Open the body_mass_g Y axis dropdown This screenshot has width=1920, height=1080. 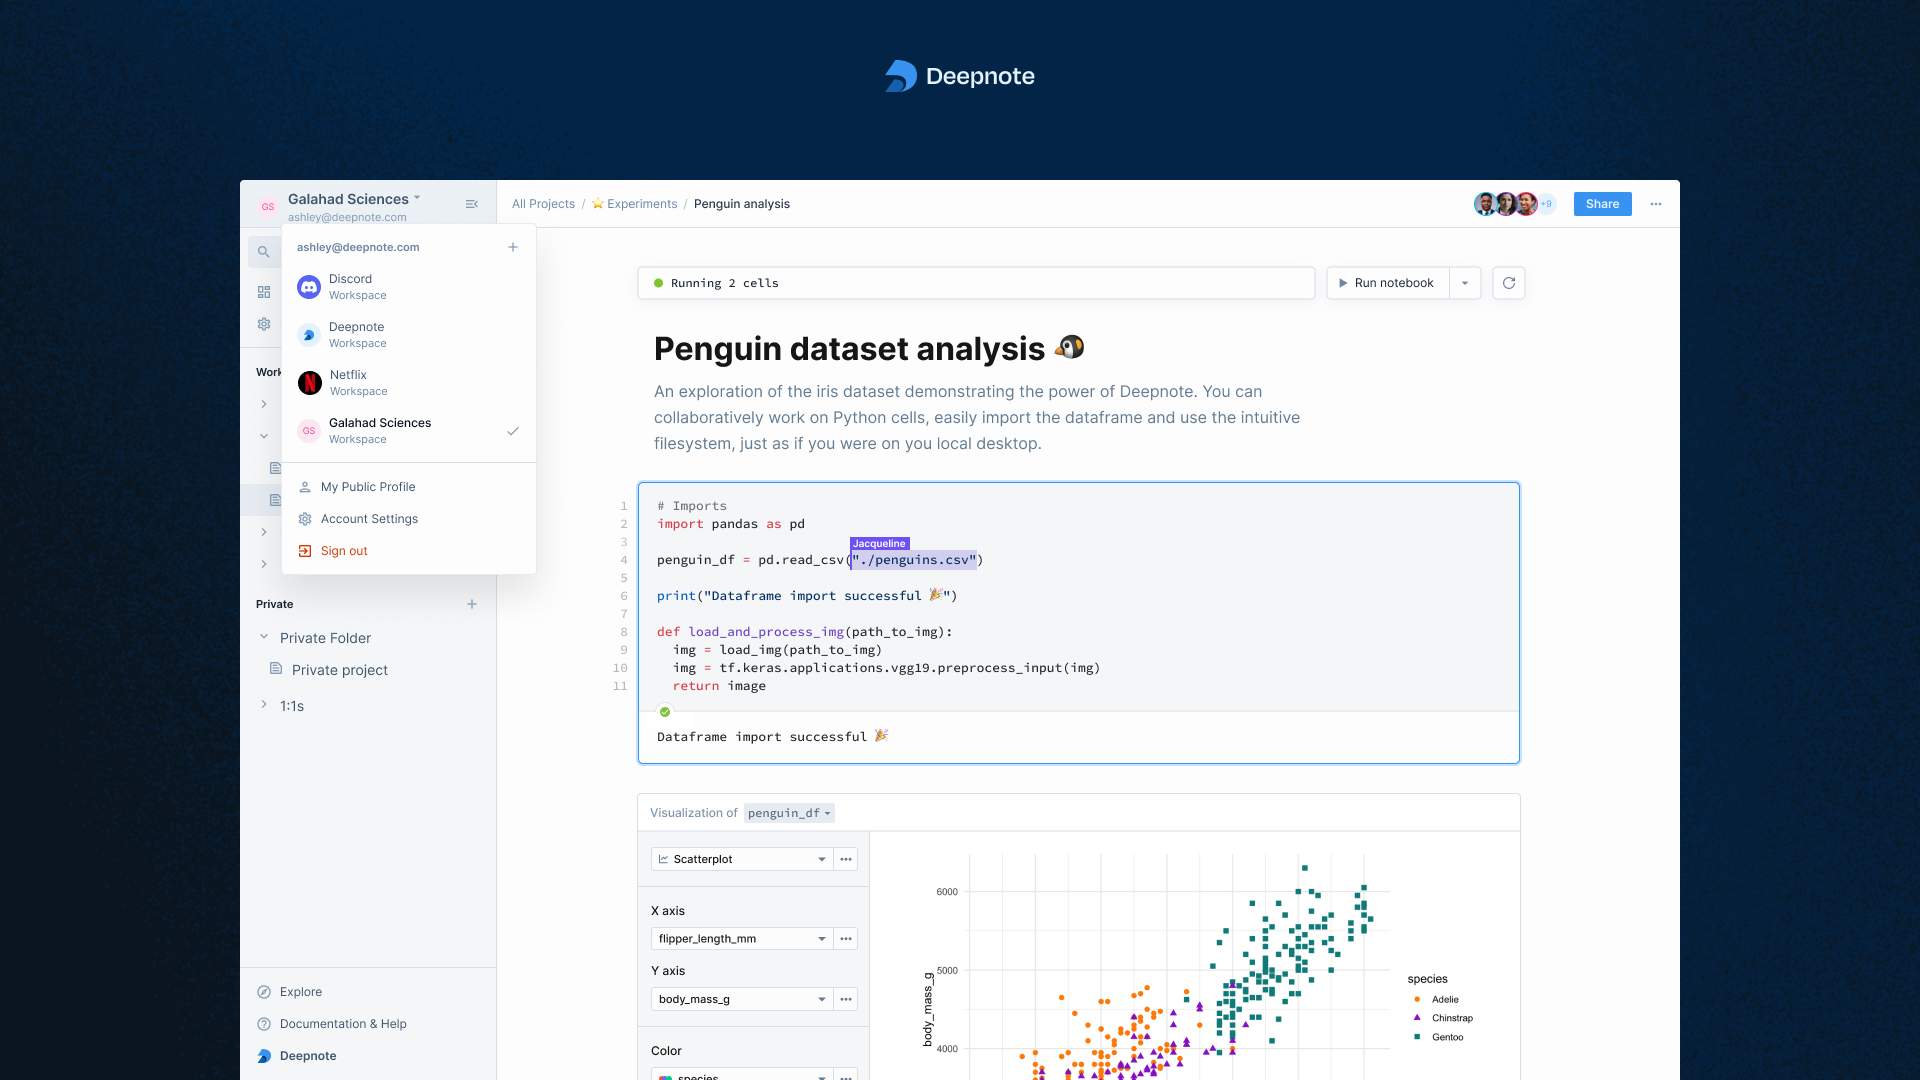coord(742,999)
